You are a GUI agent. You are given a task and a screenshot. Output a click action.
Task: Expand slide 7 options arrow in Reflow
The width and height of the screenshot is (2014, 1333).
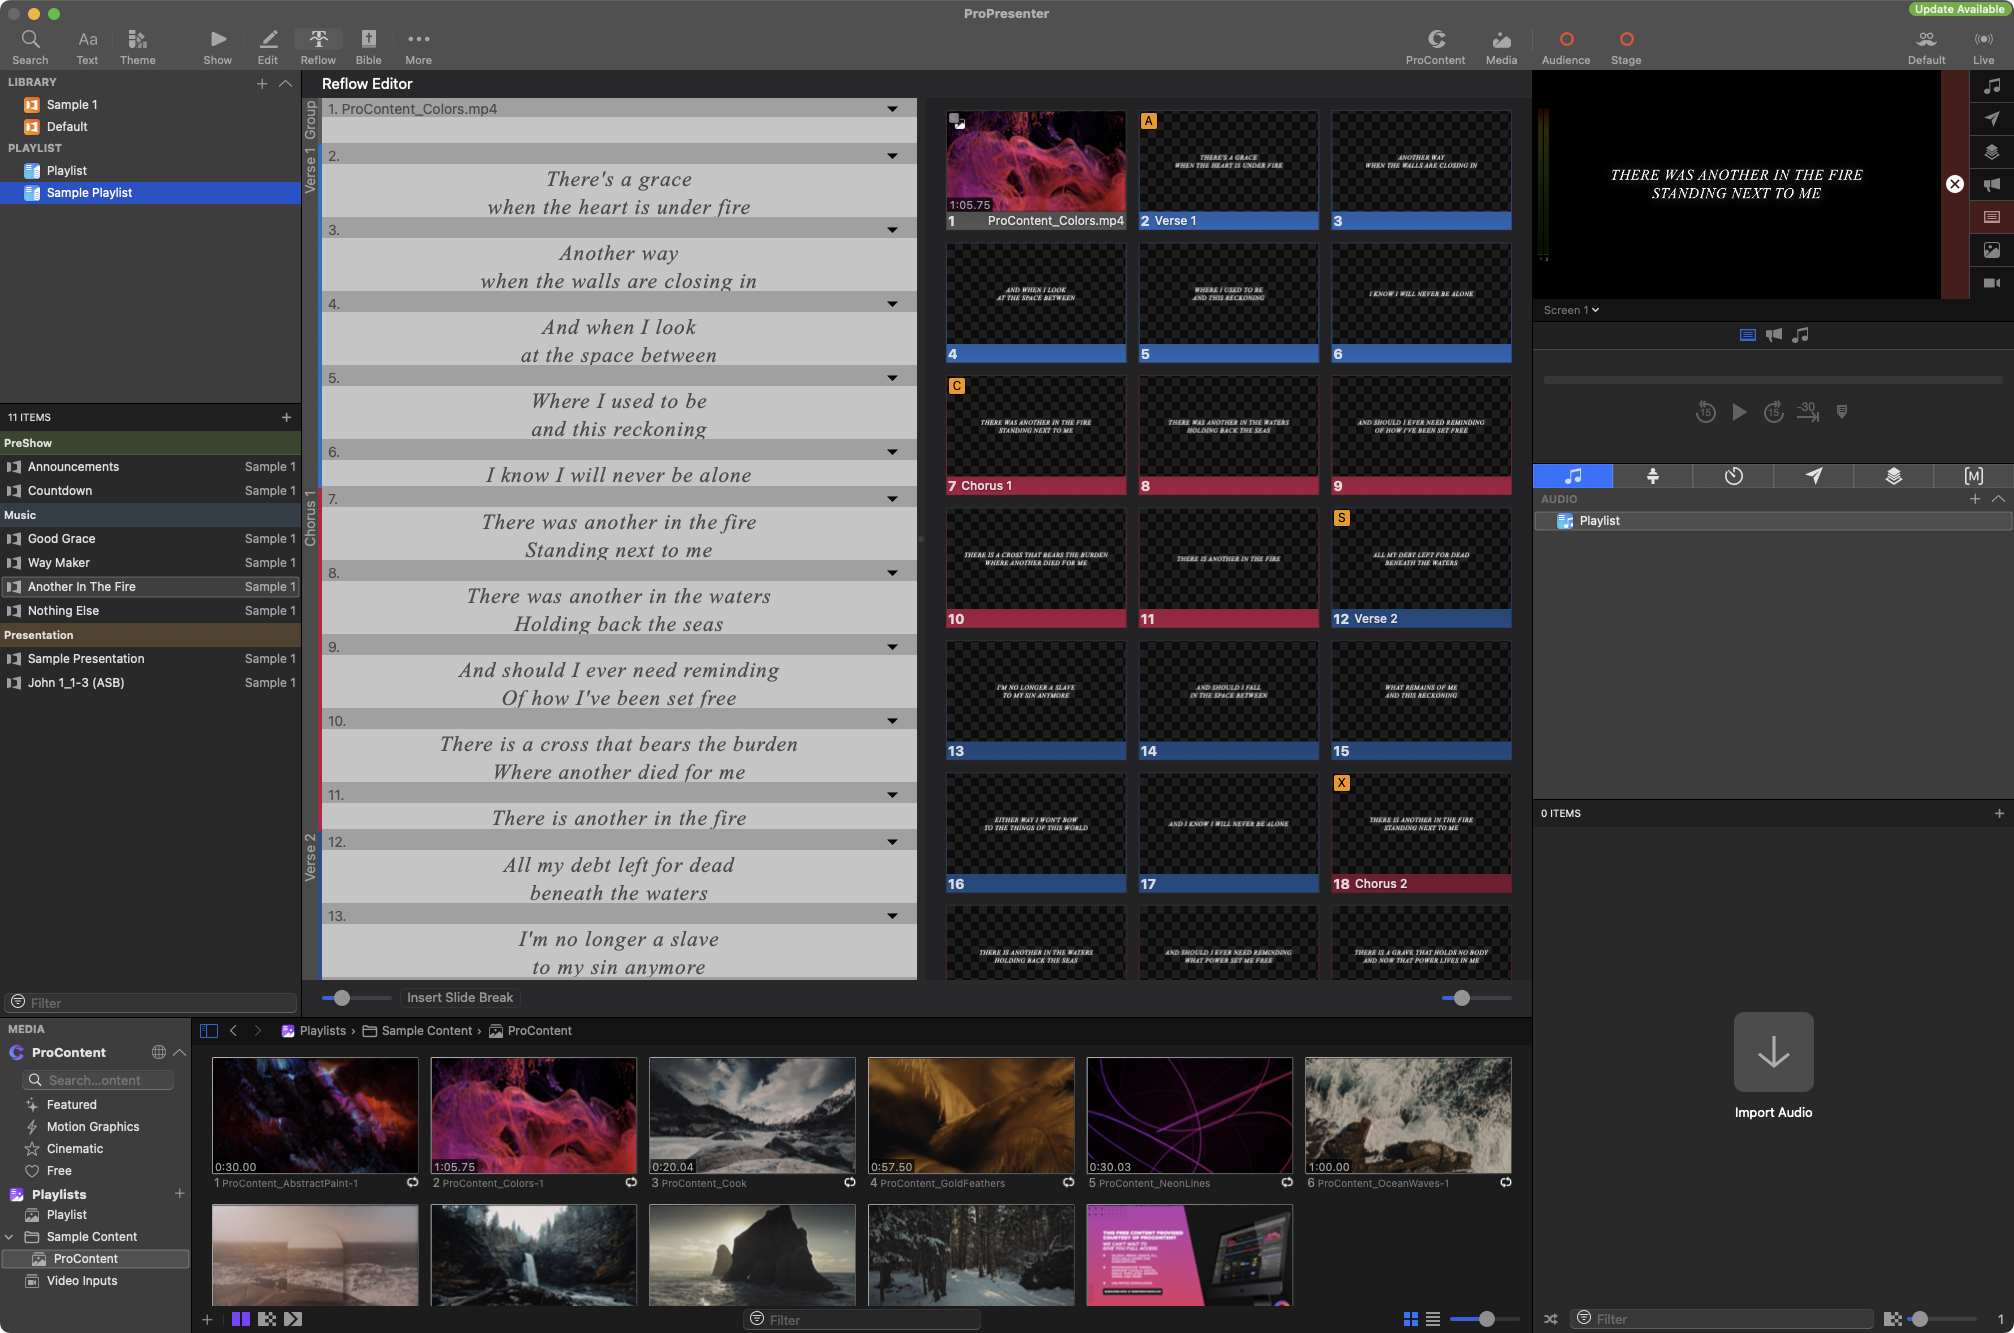[891, 499]
